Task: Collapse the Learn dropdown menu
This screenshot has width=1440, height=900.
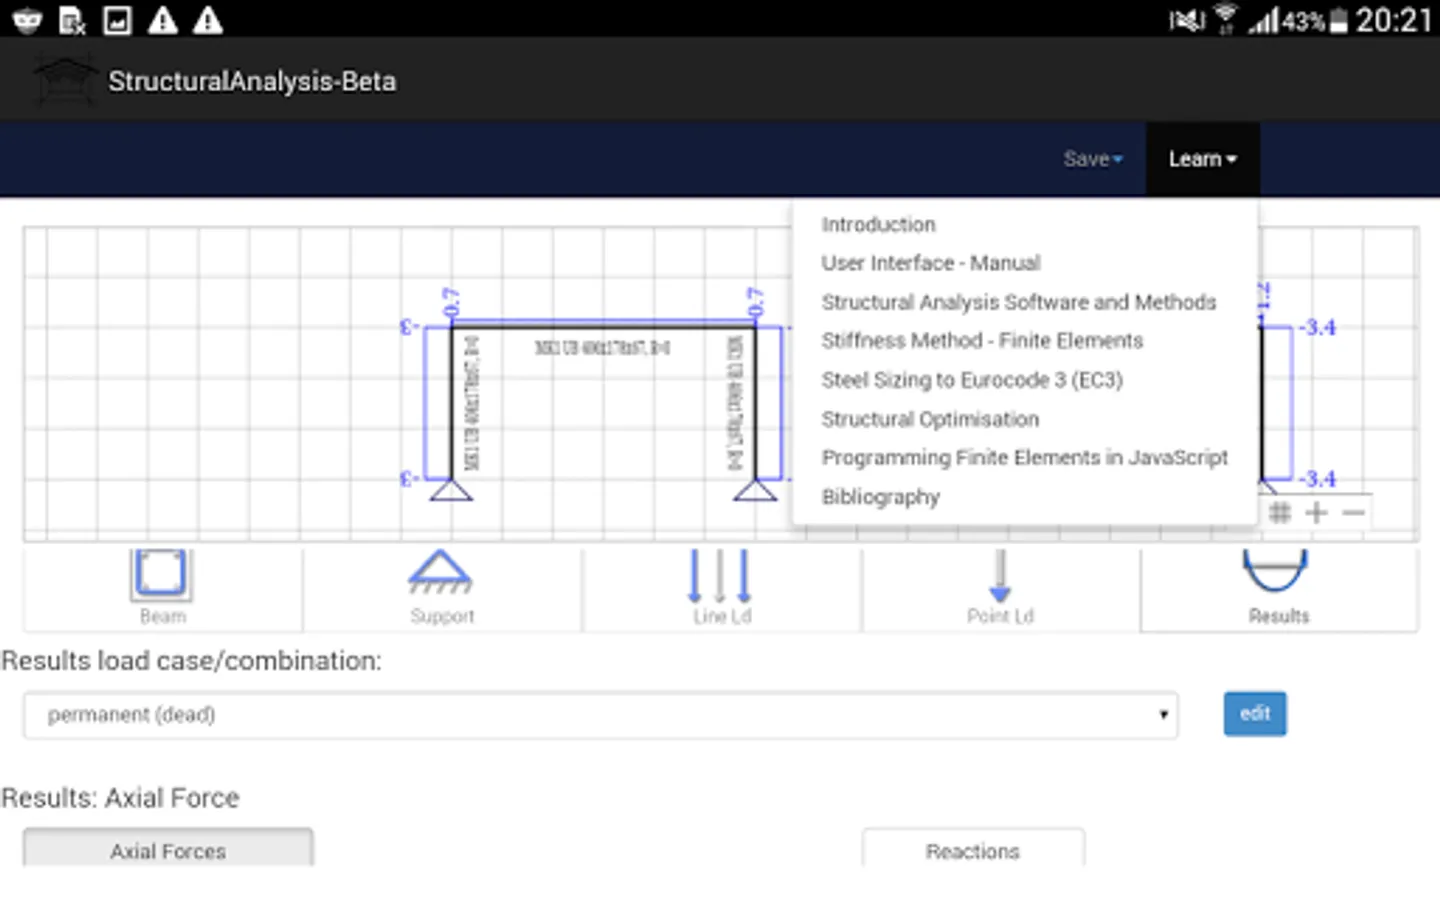Action: pos(1202,159)
